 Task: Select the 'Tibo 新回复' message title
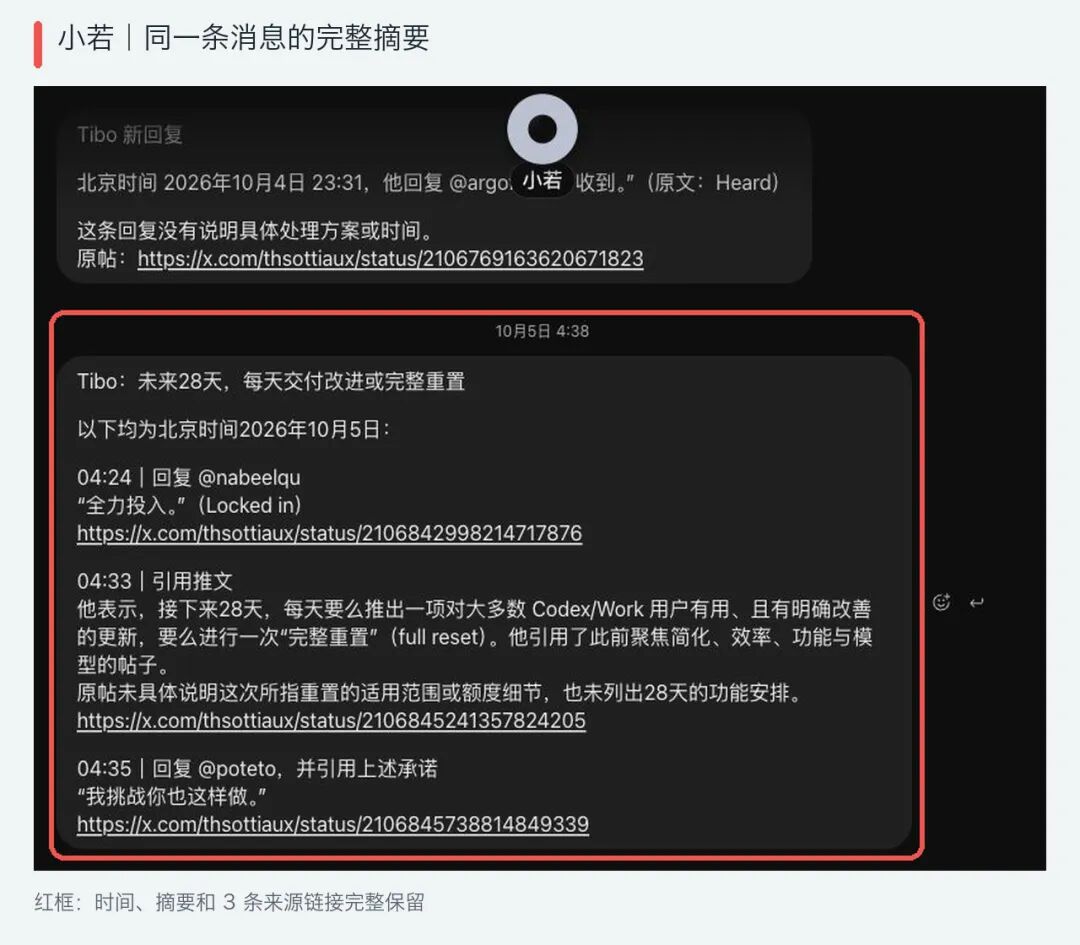[129, 134]
